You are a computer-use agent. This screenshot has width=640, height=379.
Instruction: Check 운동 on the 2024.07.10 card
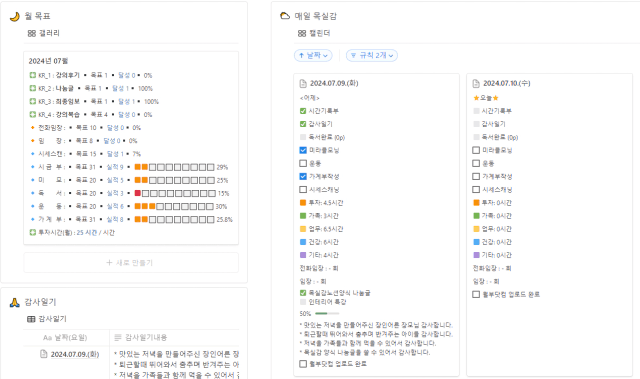[x=476, y=163]
